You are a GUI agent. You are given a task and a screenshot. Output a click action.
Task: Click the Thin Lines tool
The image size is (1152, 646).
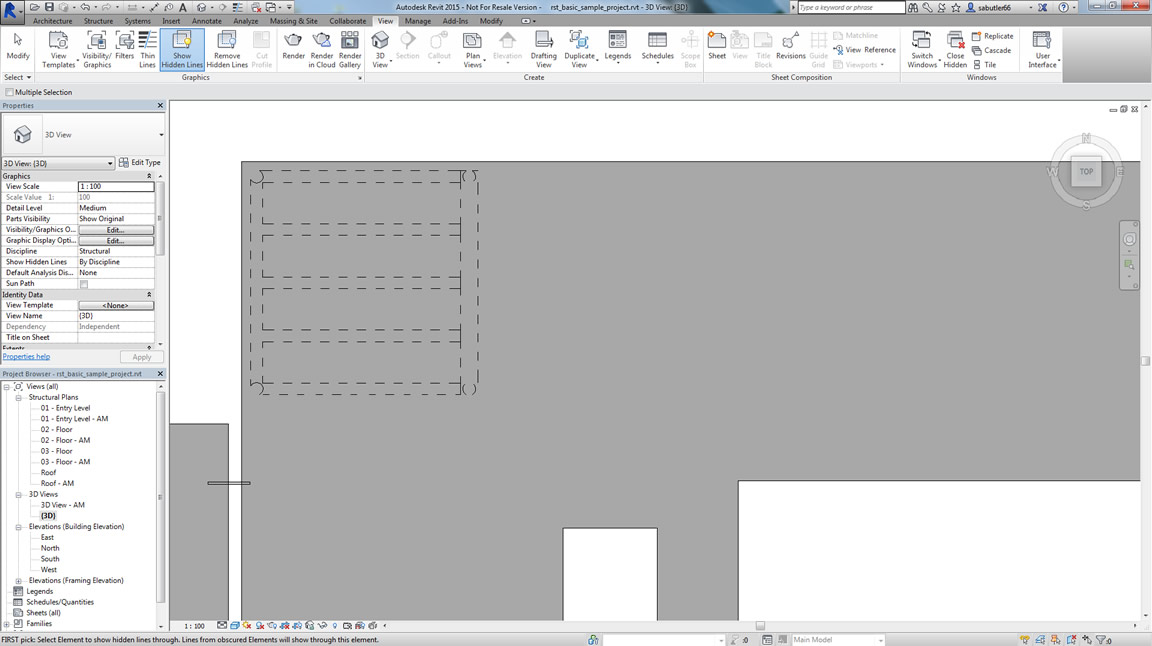pos(147,49)
